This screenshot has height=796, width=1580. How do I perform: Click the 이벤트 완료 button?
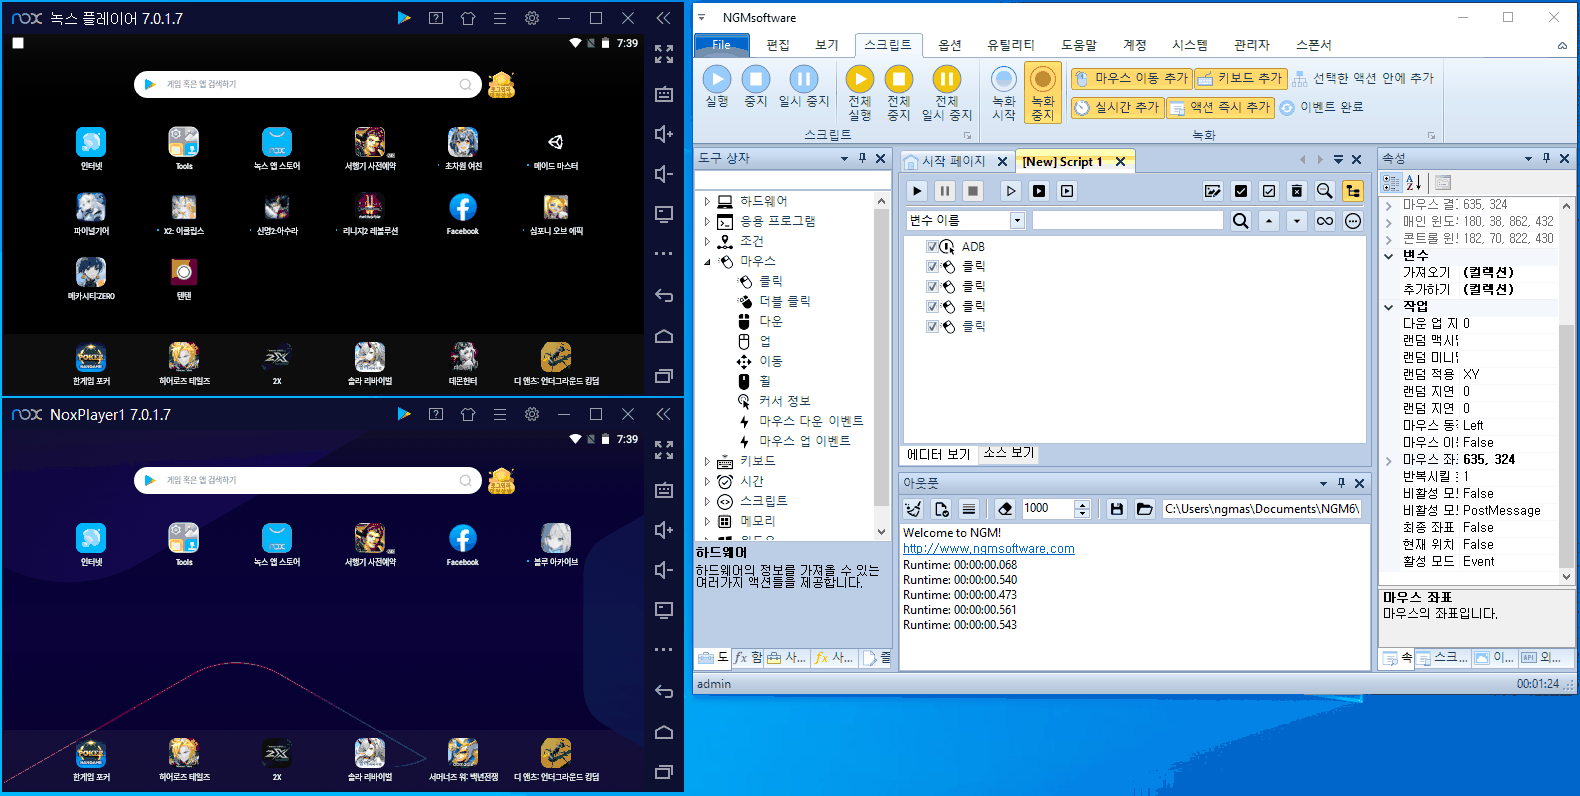pos(1321,107)
